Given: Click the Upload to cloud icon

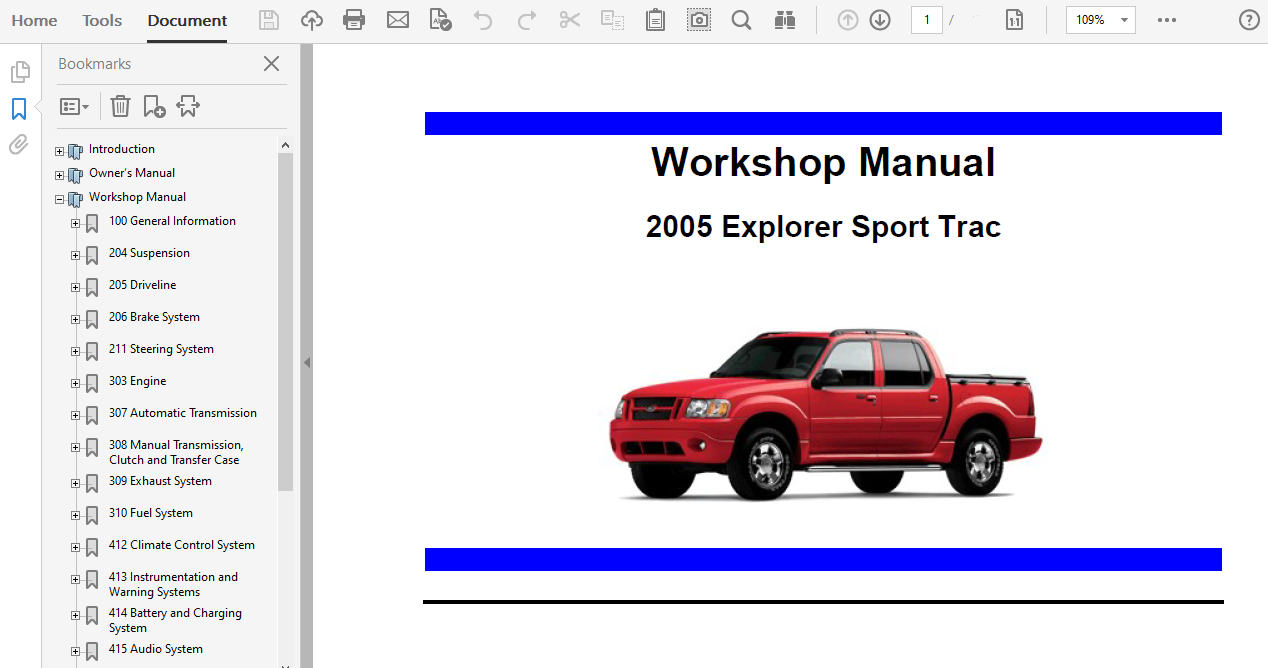Looking at the screenshot, I should (312, 20).
